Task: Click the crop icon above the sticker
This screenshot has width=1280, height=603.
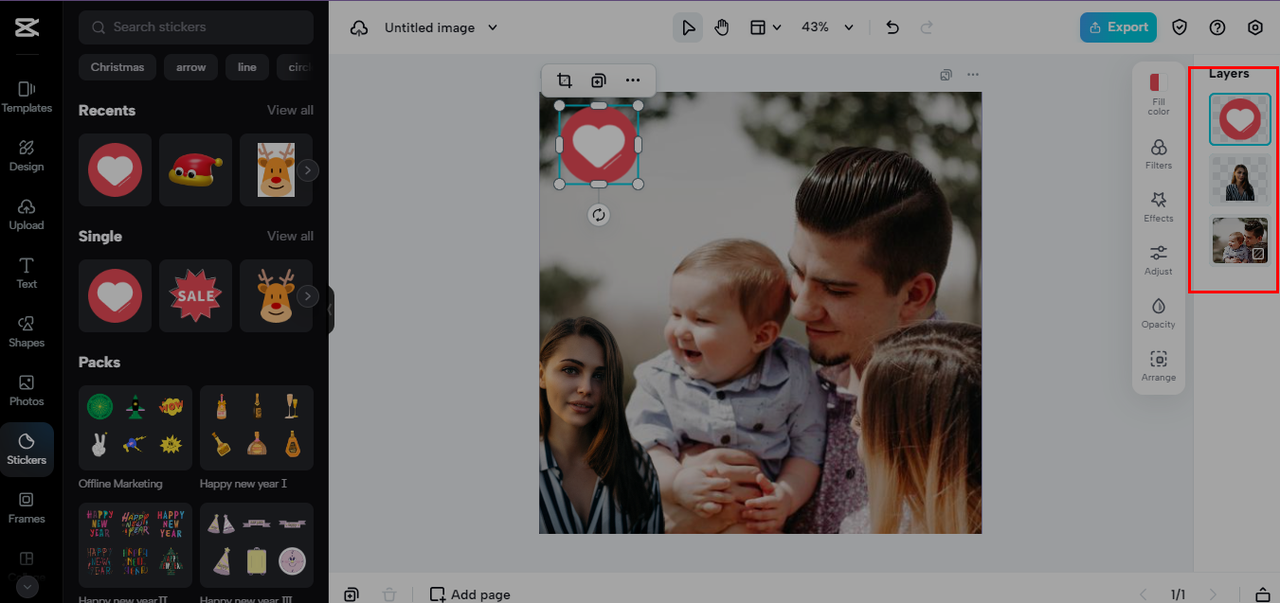Action: [x=564, y=81]
